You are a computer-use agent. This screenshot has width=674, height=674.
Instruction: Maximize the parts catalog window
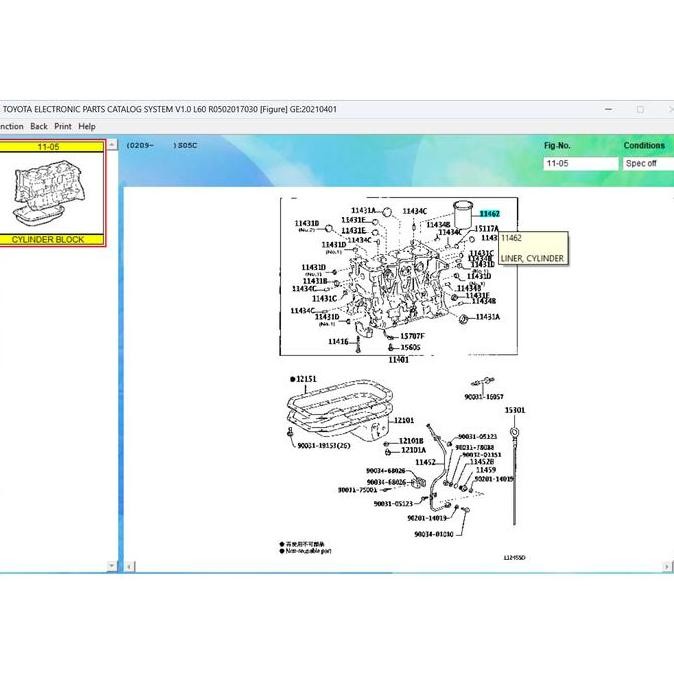(640, 109)
